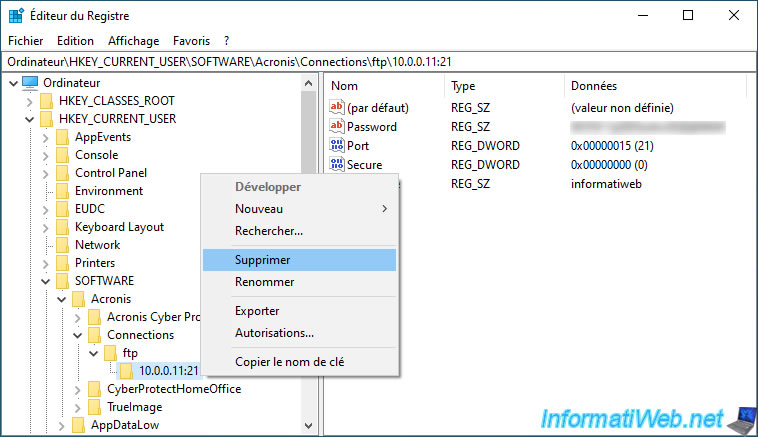Collapse the SOFTWARE key
This screenshot has width=758, height=437.
pos(45,281)
